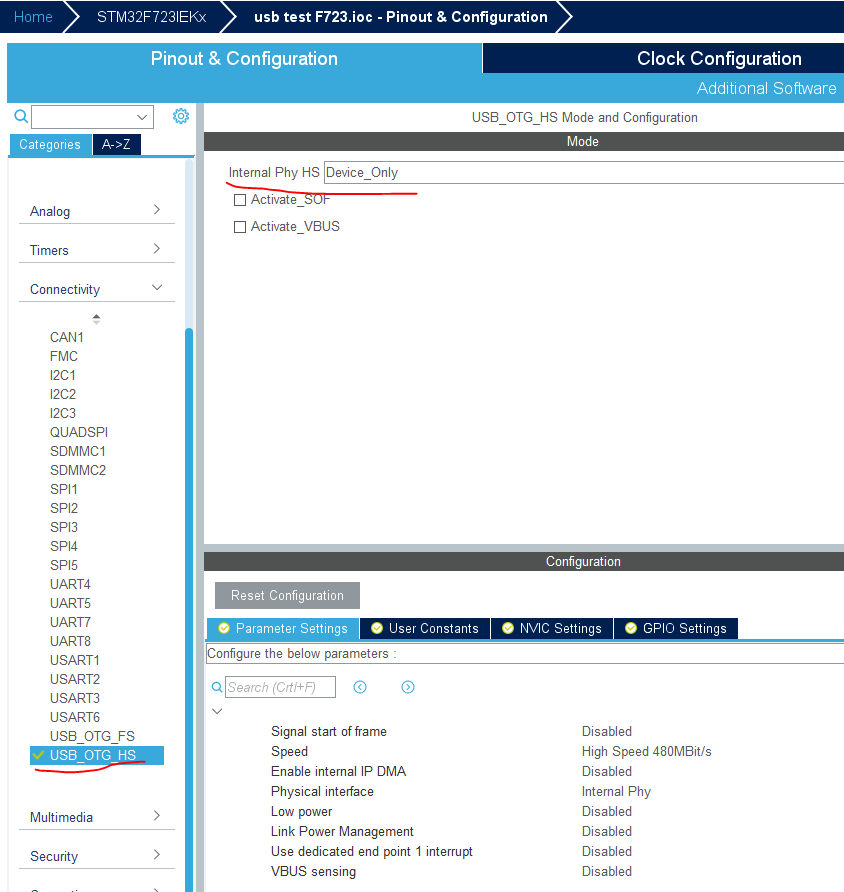Open the Internal Phy HS mode dropdown
Viewport: 844px width, 892px height.
click(584, 172)
